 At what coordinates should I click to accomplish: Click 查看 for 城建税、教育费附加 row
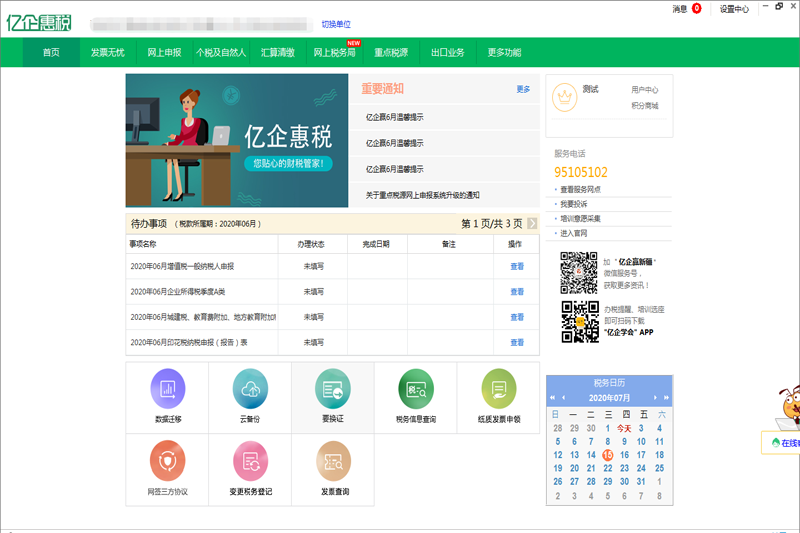[517, 317]
